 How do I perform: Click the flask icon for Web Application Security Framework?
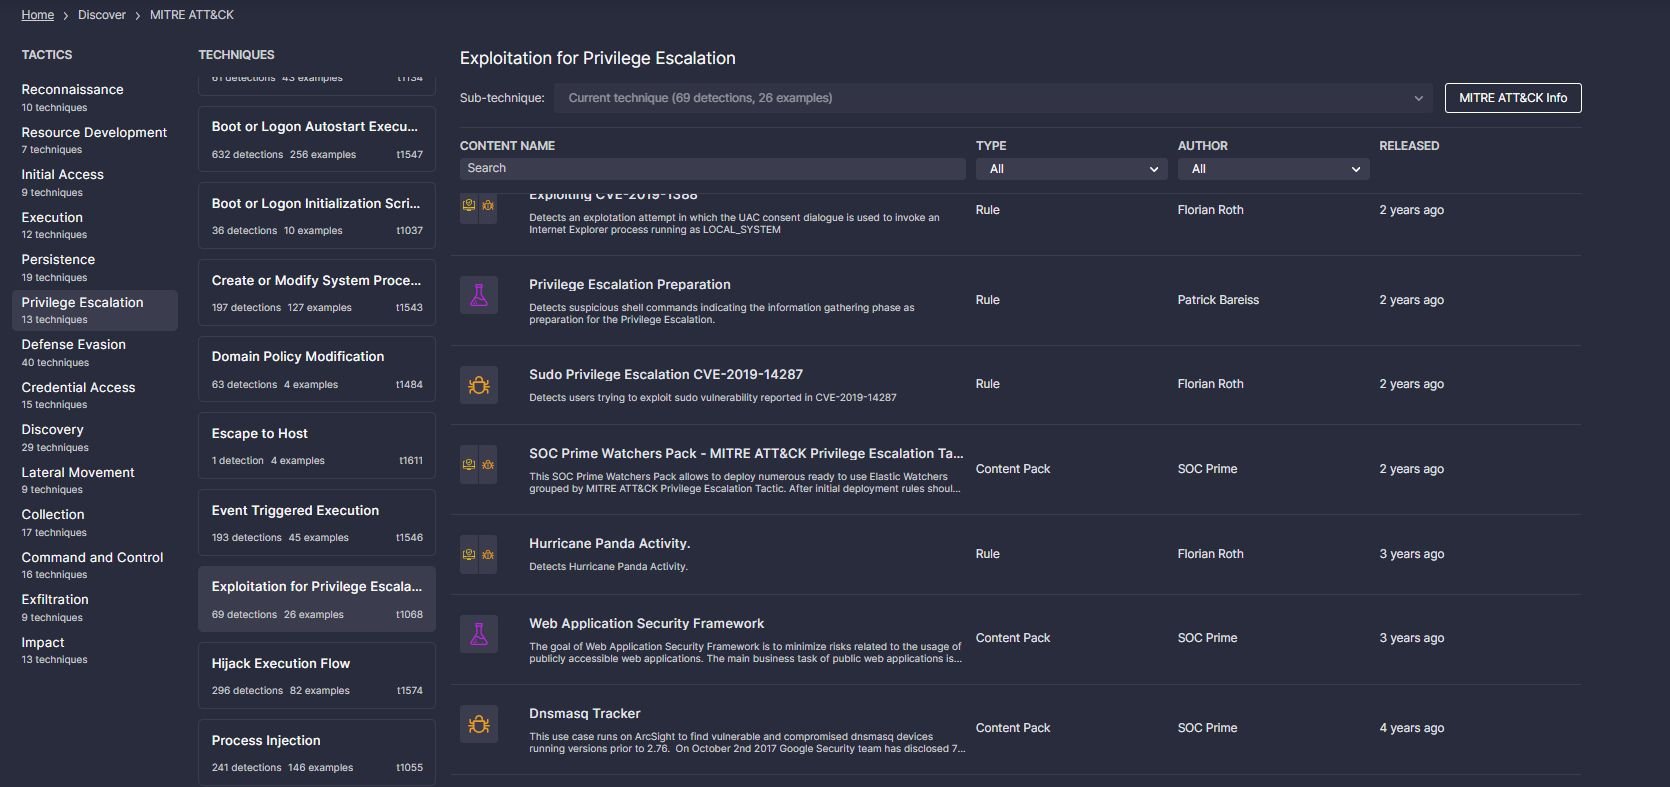(479, 634)
